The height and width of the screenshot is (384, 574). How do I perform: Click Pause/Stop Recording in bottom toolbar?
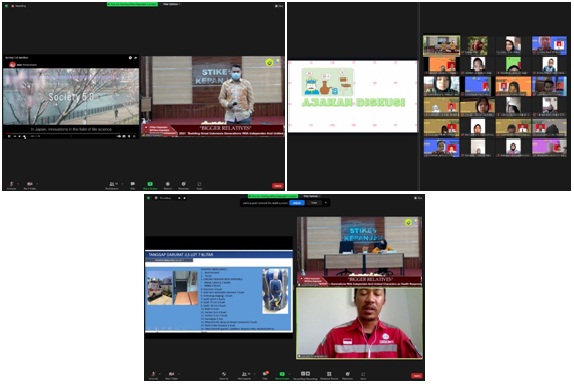coord(305,374)
